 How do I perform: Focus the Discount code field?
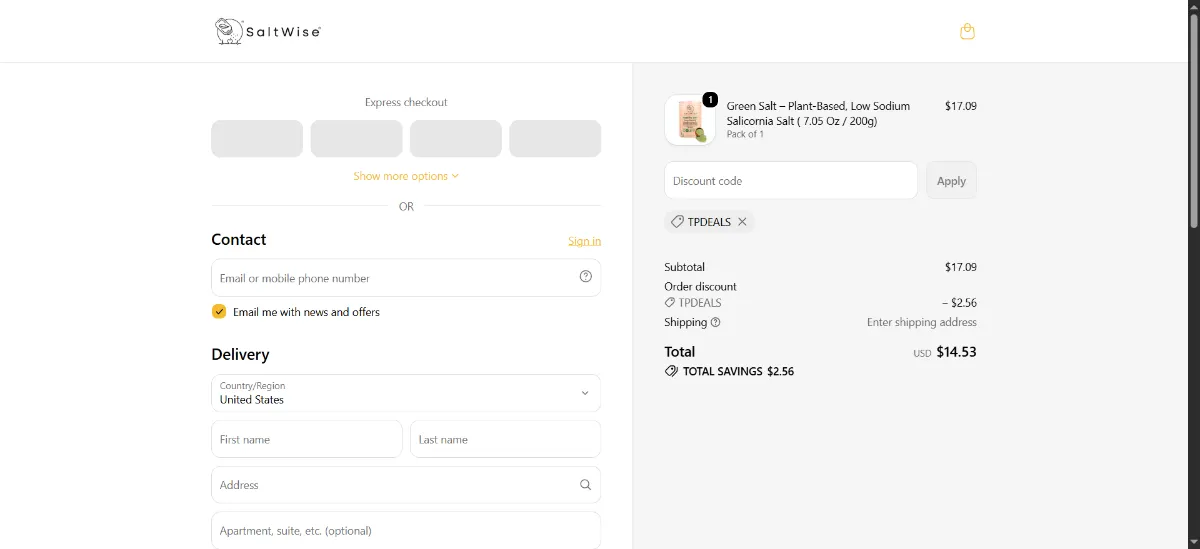coord(791,181)
